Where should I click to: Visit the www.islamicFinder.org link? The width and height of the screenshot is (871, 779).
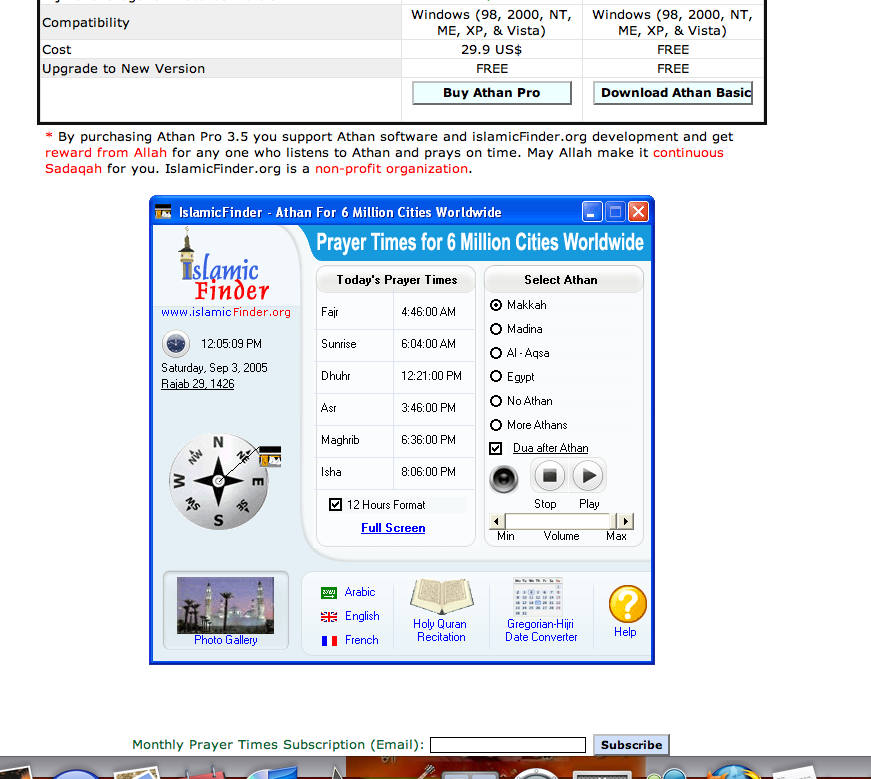pyautogui.click(x=226, y=312)
